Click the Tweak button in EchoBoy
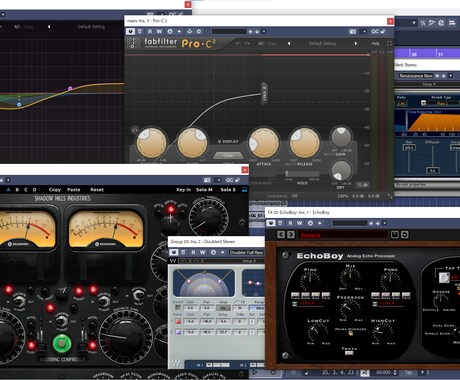 [x=349, y=353]
